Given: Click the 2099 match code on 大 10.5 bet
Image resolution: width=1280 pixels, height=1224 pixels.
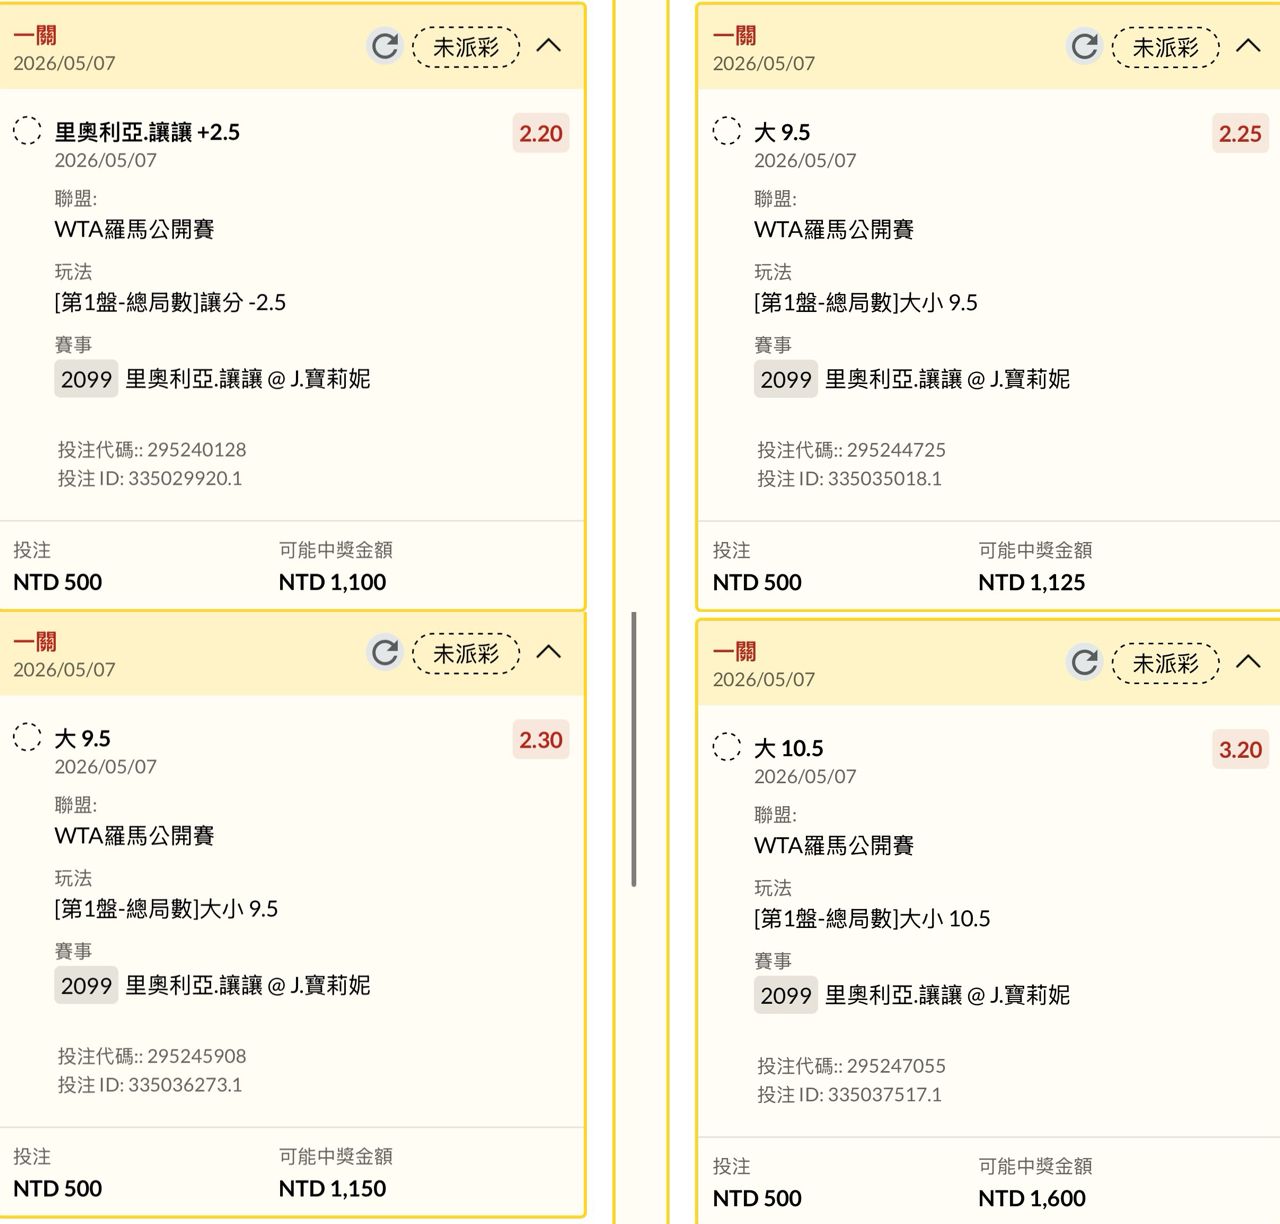Looking at the screenshot, I should [x=786, y=995].
